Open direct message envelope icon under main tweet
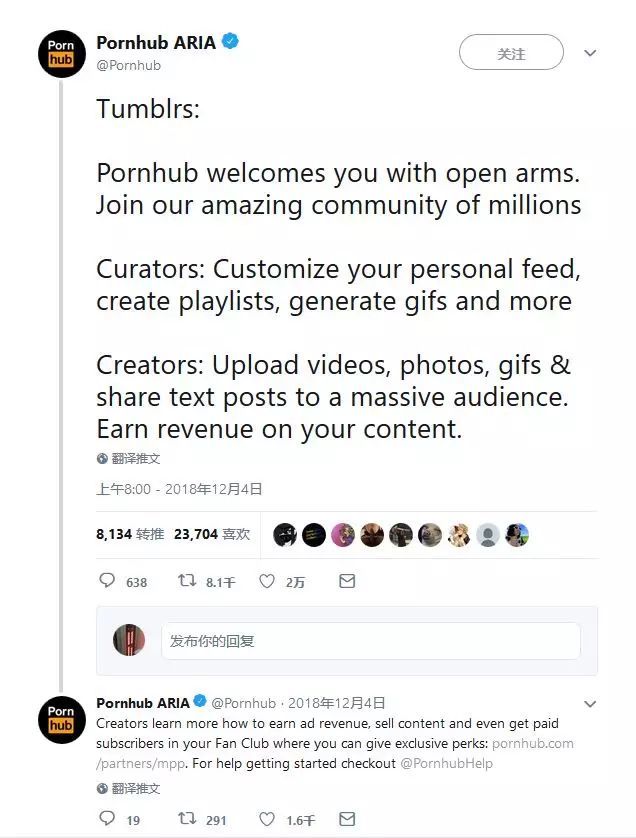 click(x=347, y=580)
